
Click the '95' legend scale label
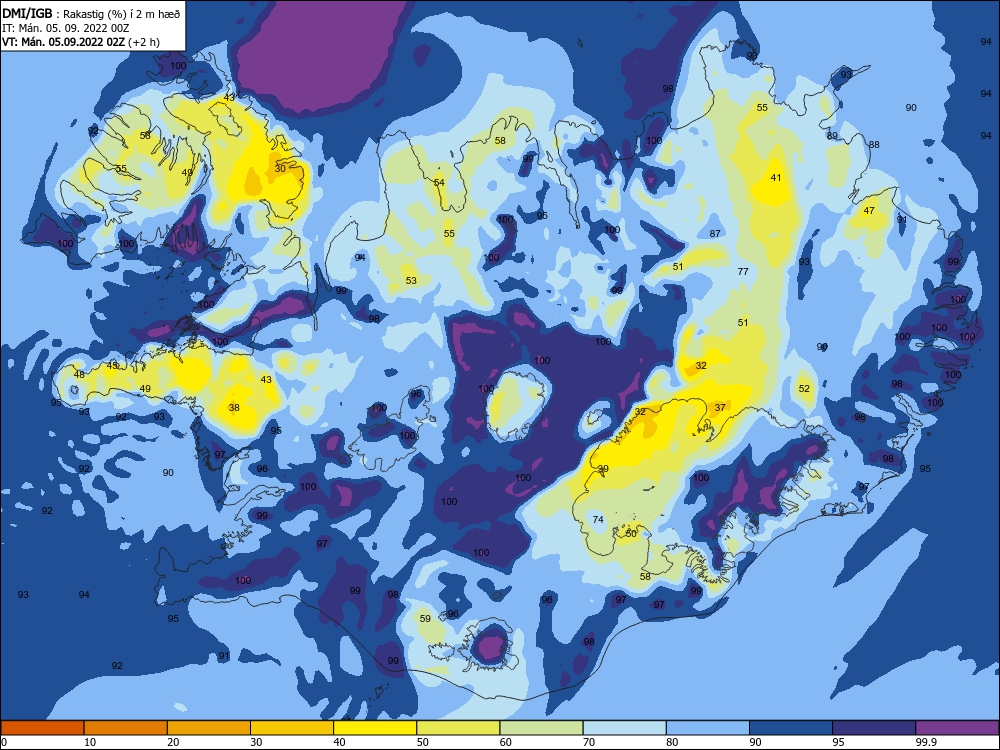[839, 742]
